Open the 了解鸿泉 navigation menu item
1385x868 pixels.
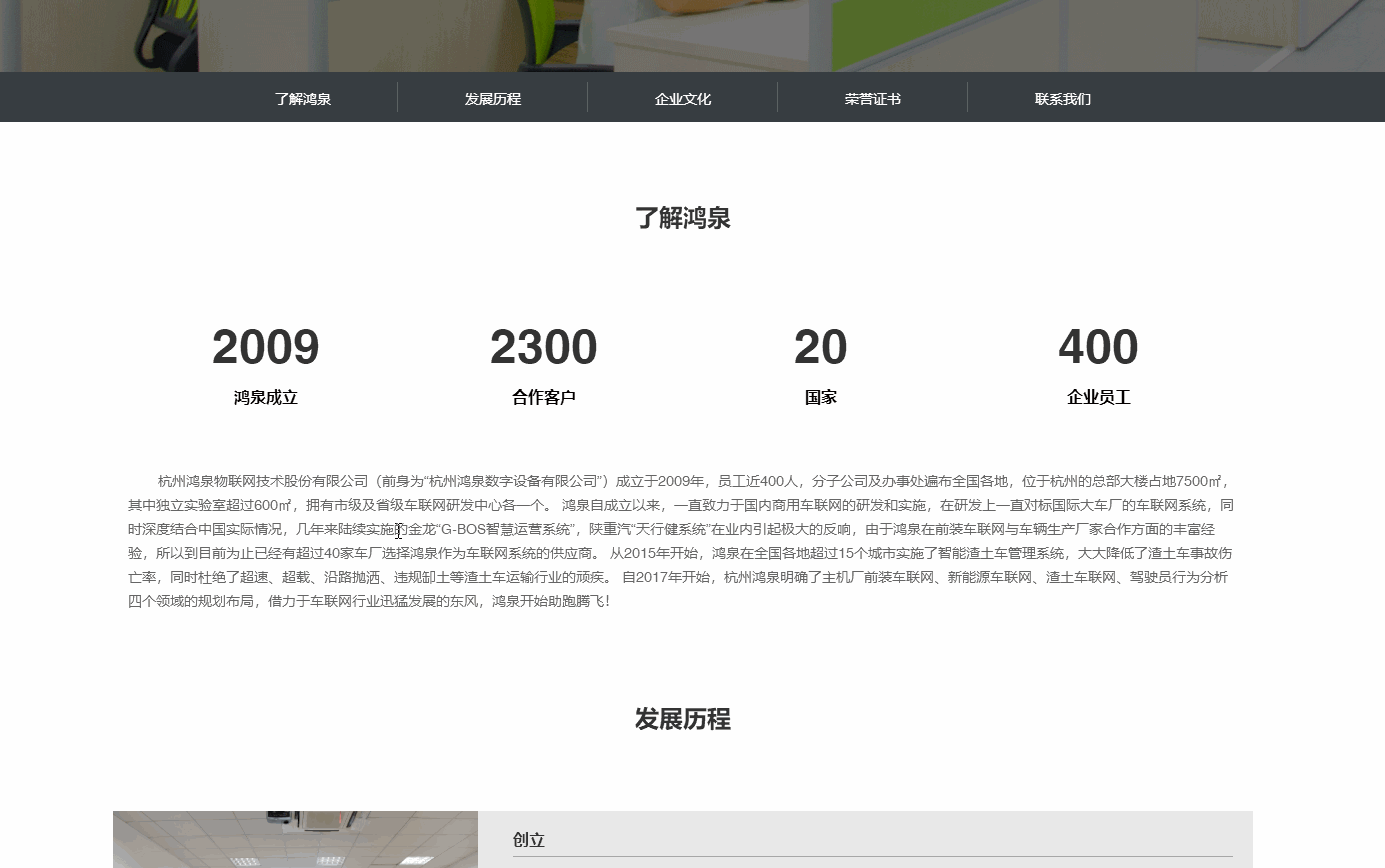[304, 97]
